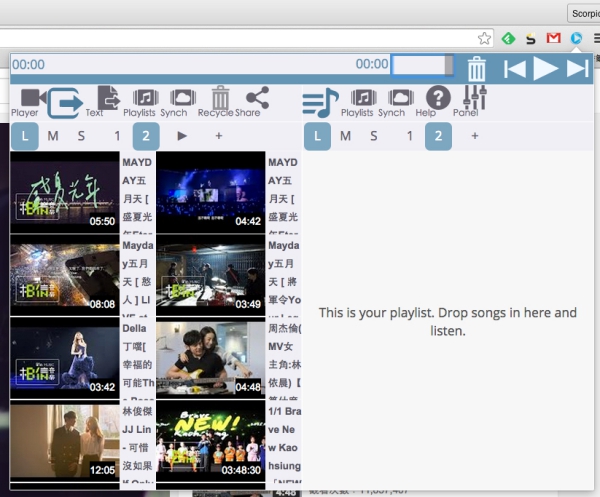Screen dimensions: 600x497
Task: Select size L in left panel
Action: point(24,135)
